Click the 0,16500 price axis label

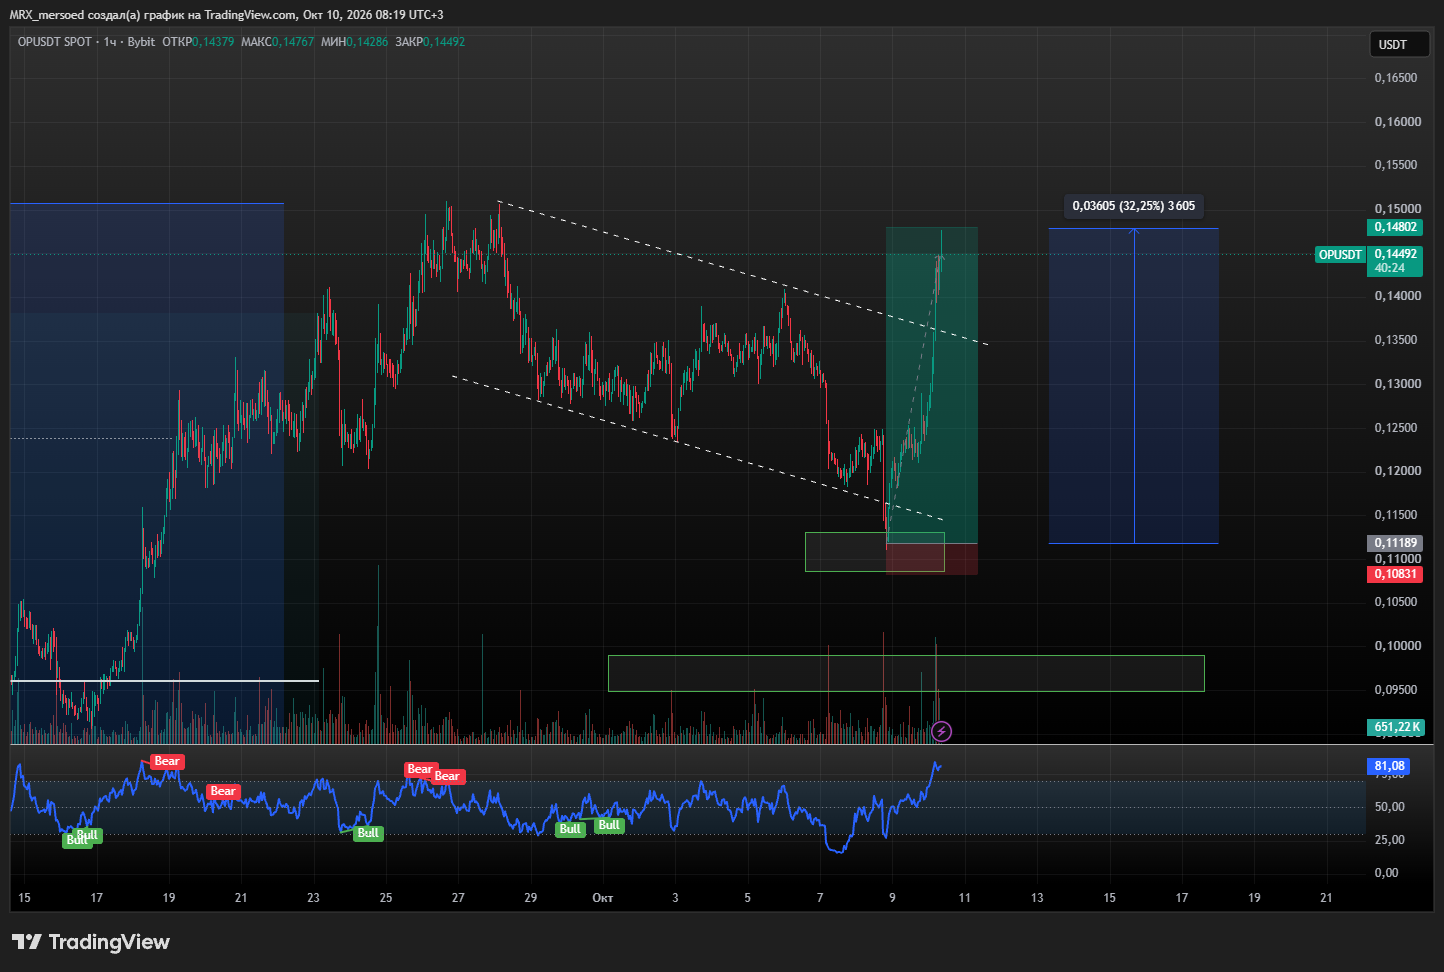tap(1396, 78)
